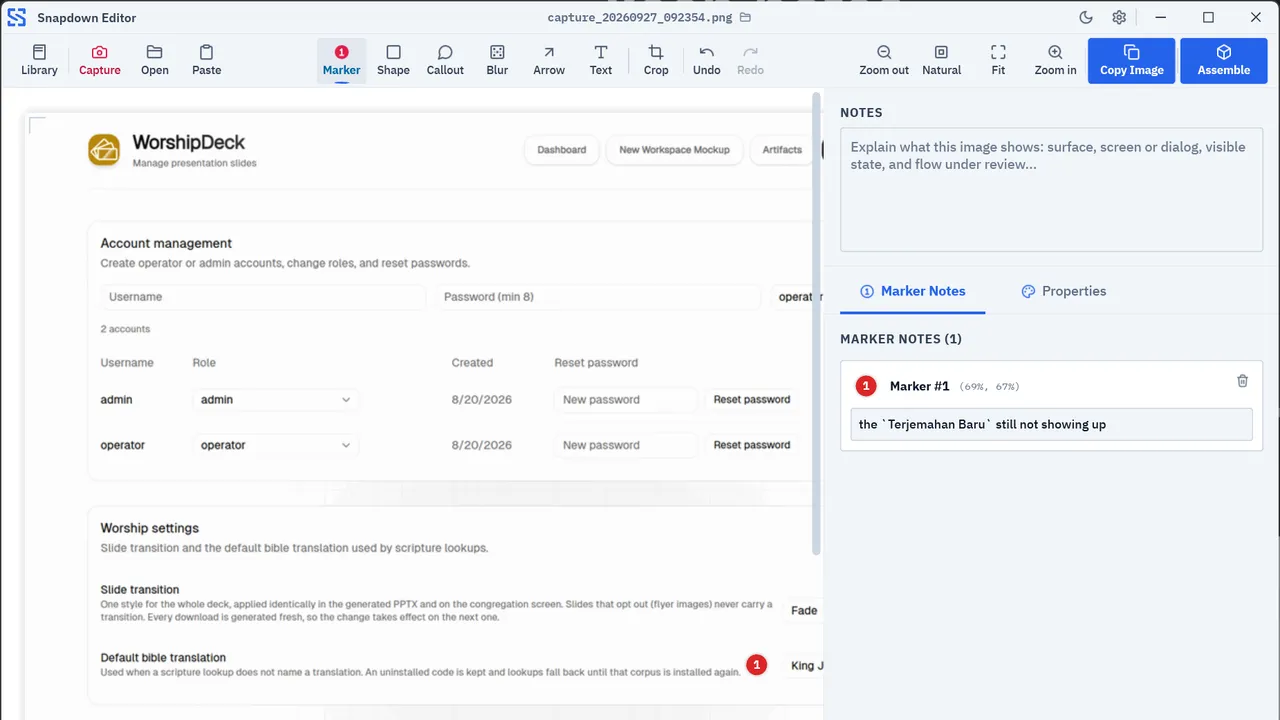Click the Open file tool
This screenshot has height=720, width=1280.
click(154, 60)
